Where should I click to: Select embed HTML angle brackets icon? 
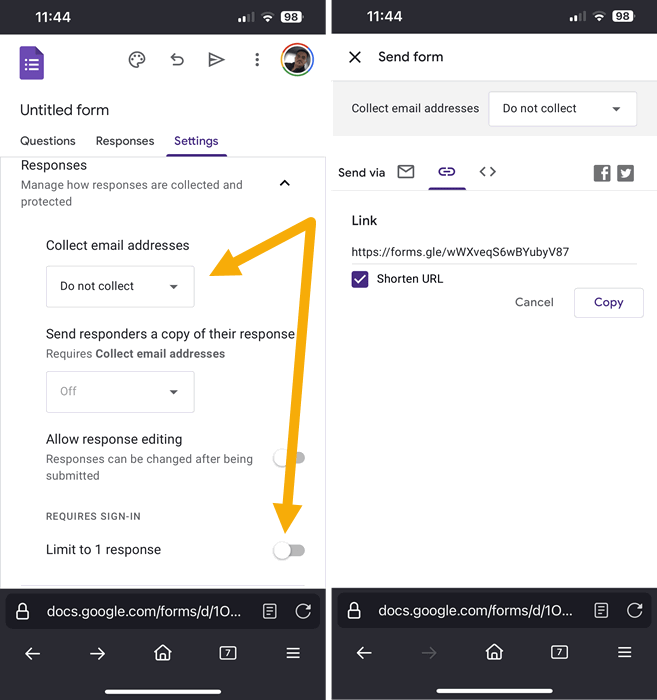(x=488, y=172)
